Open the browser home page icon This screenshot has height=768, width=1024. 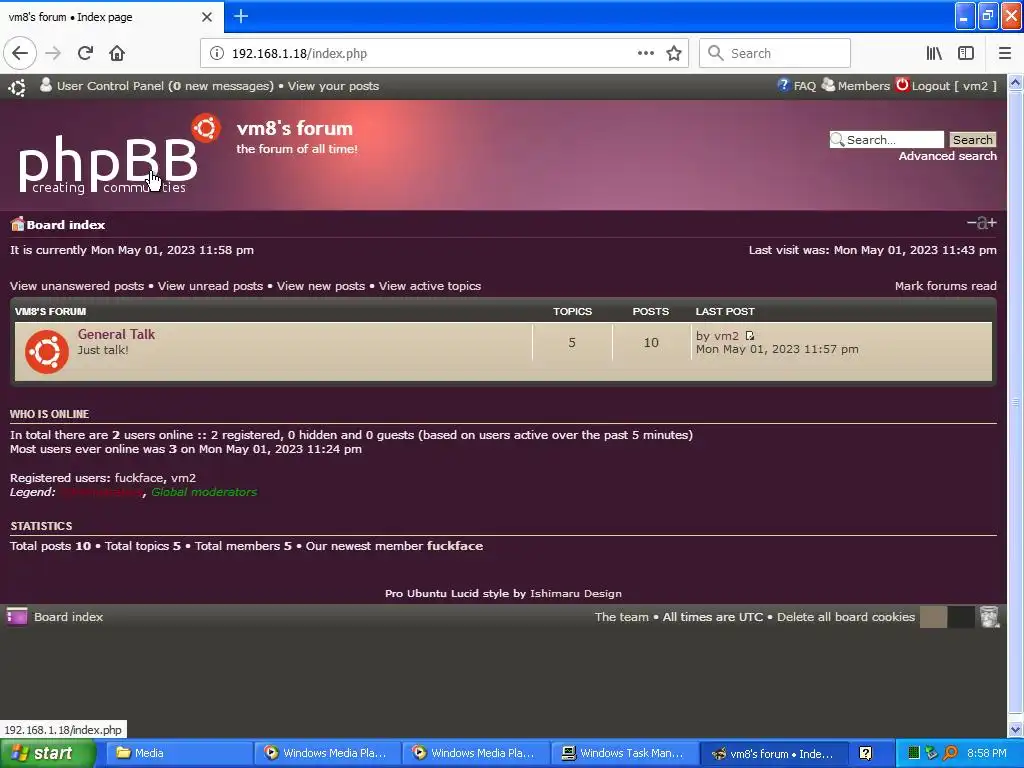pyautogui.click(x=117, y=53)
